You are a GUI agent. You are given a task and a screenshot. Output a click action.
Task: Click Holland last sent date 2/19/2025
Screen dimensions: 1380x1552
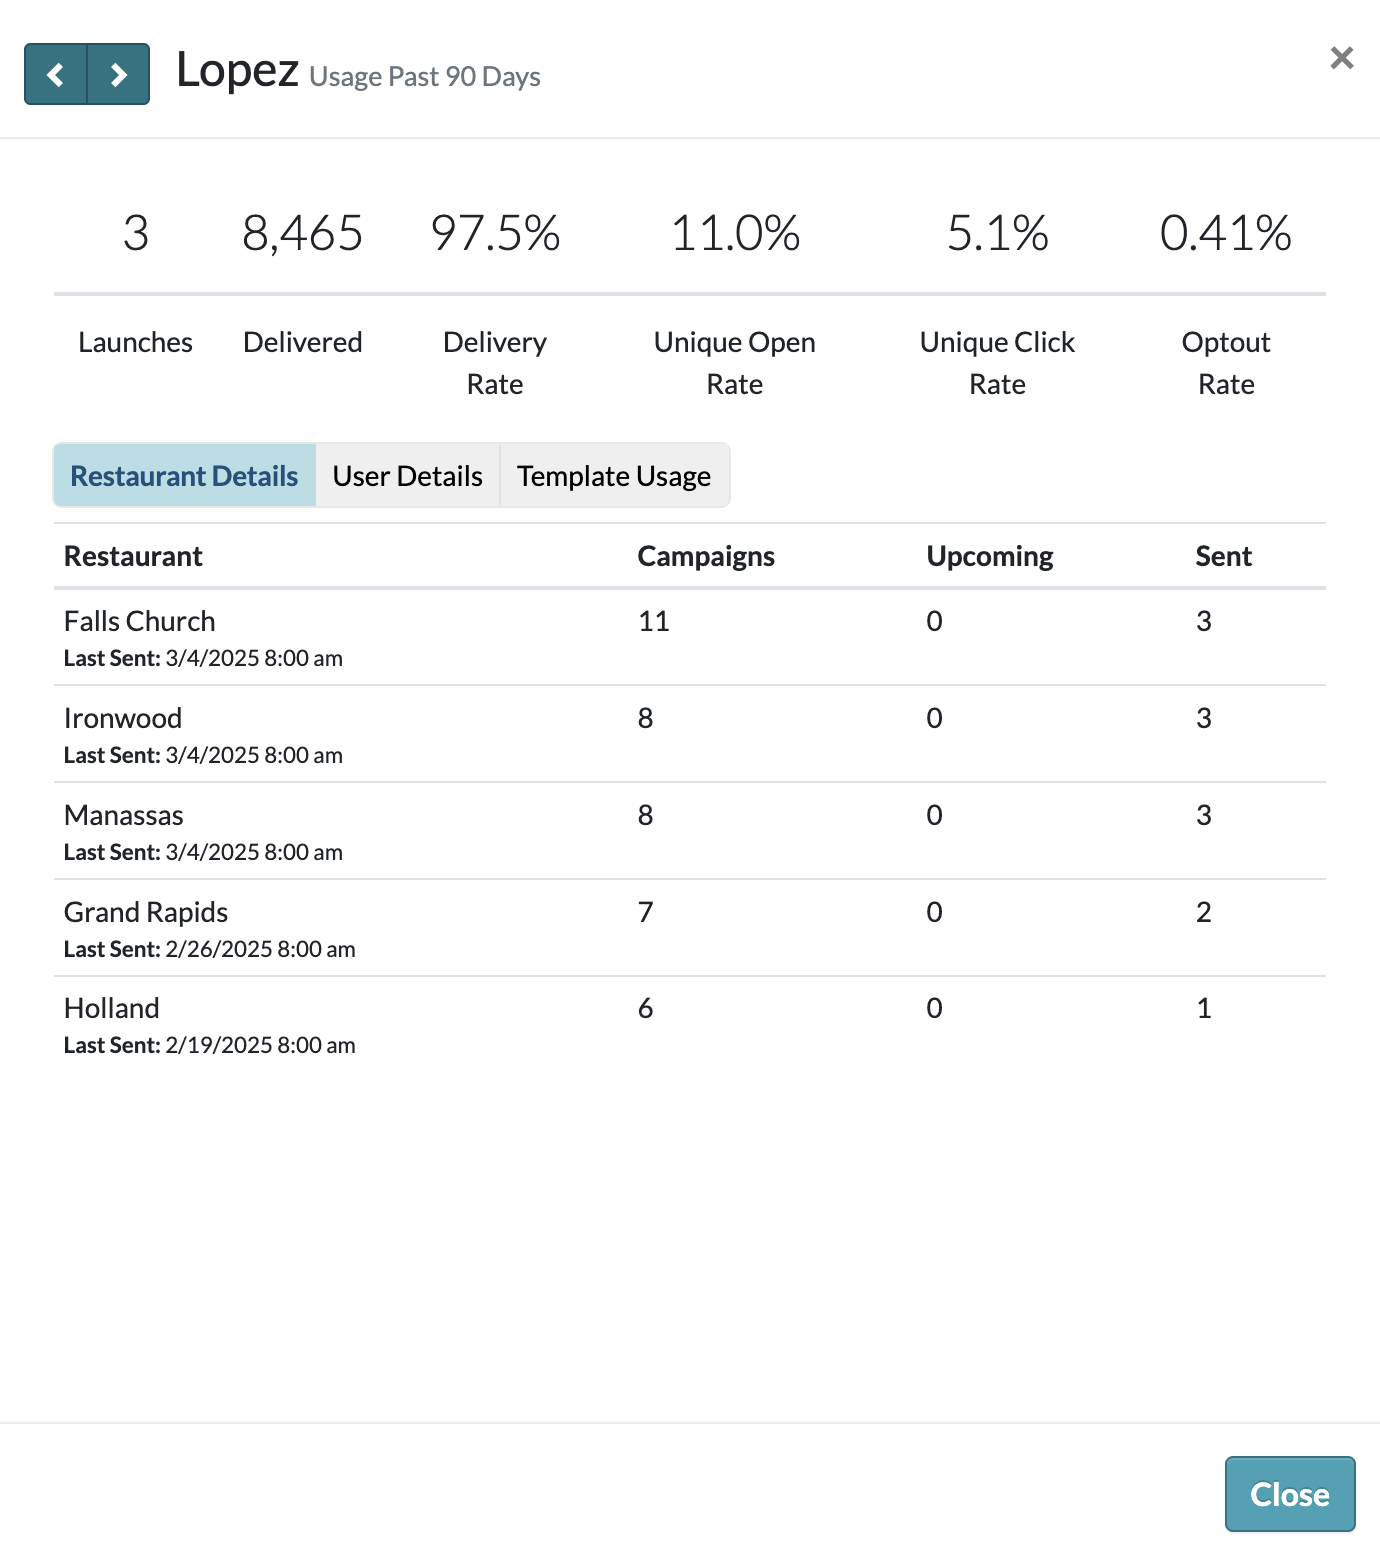[x=260, y=1045]
